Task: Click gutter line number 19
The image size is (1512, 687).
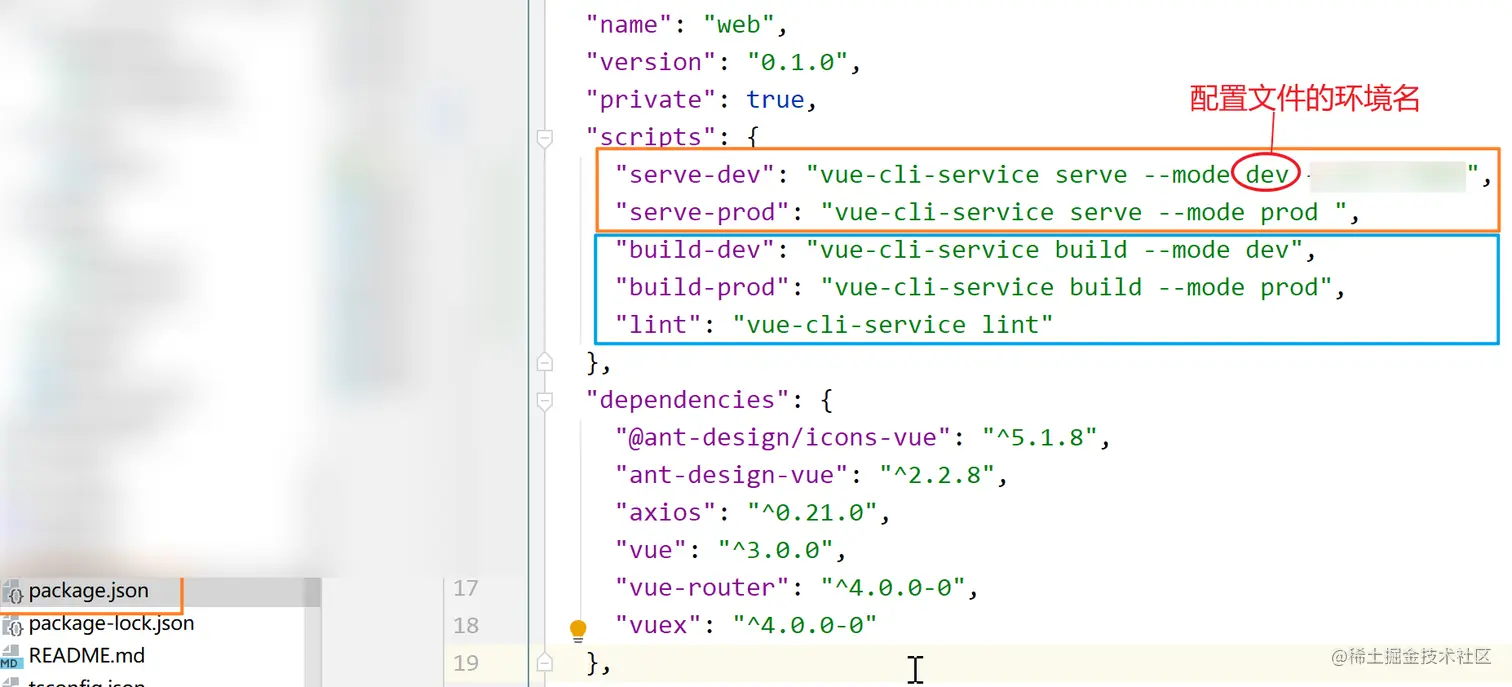Action: (x=466, y=662)
